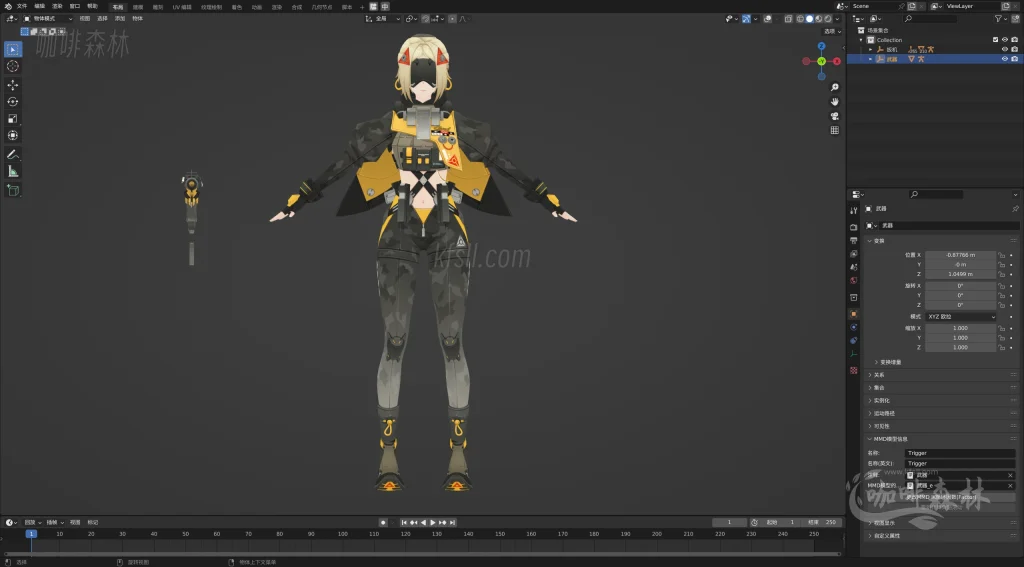Image resolution: width=1024 pixels, height=567 pixels.
Task: Open the Scene properties tab
Action: tap(854, 267)
